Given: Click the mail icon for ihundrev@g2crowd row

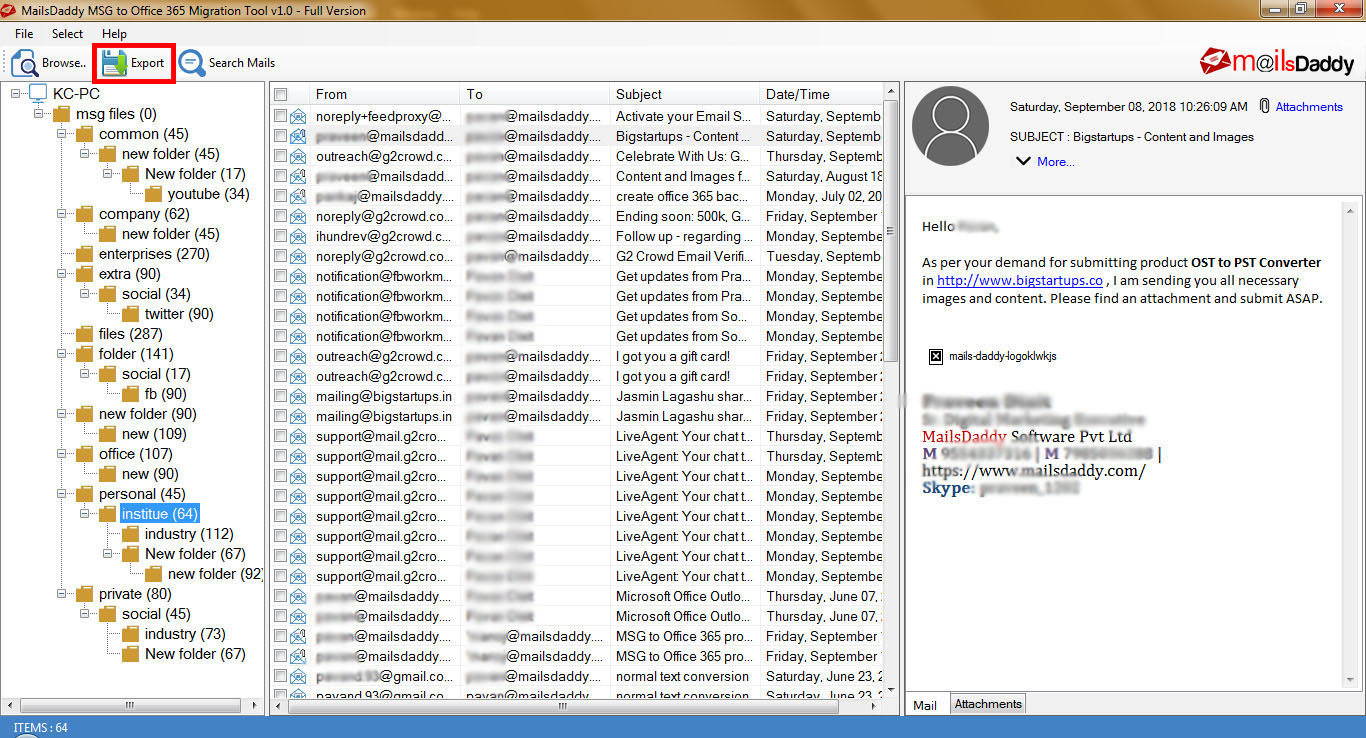Looking at the screenshot, I should click(x=298, y=236).
